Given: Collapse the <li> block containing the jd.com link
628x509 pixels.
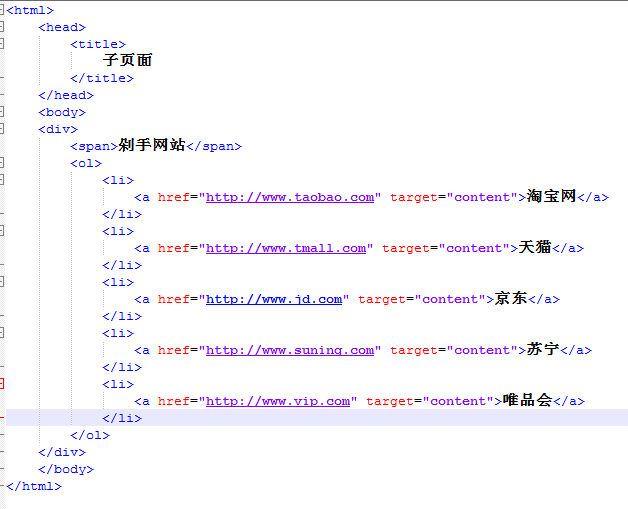Looking at the screenshot, I should (x=1, y=282).
